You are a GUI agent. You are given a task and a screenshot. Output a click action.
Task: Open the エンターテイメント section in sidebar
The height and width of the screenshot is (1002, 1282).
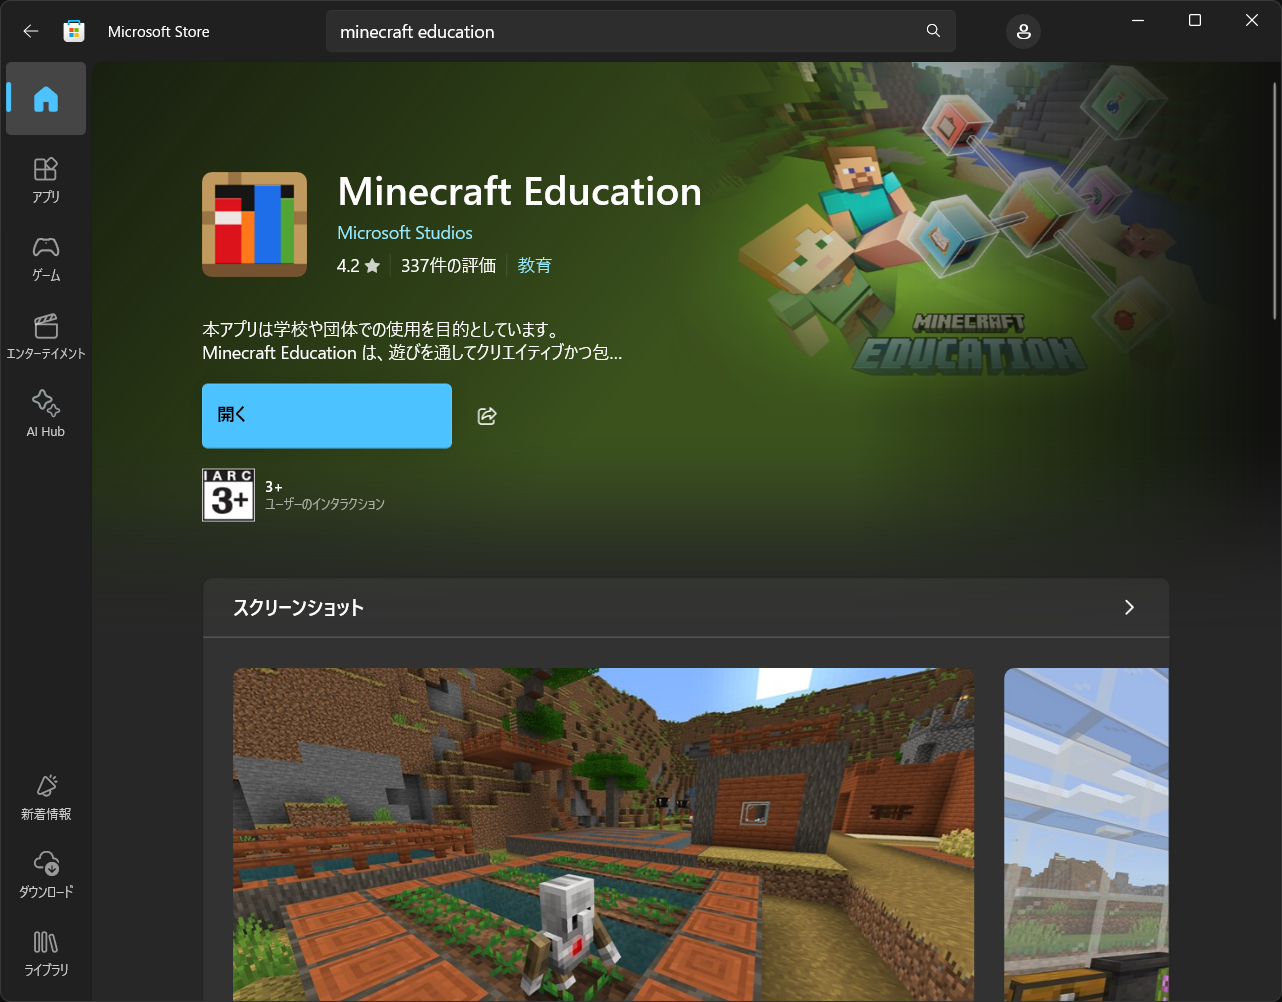pyautogui.click(x=46, y=337)
